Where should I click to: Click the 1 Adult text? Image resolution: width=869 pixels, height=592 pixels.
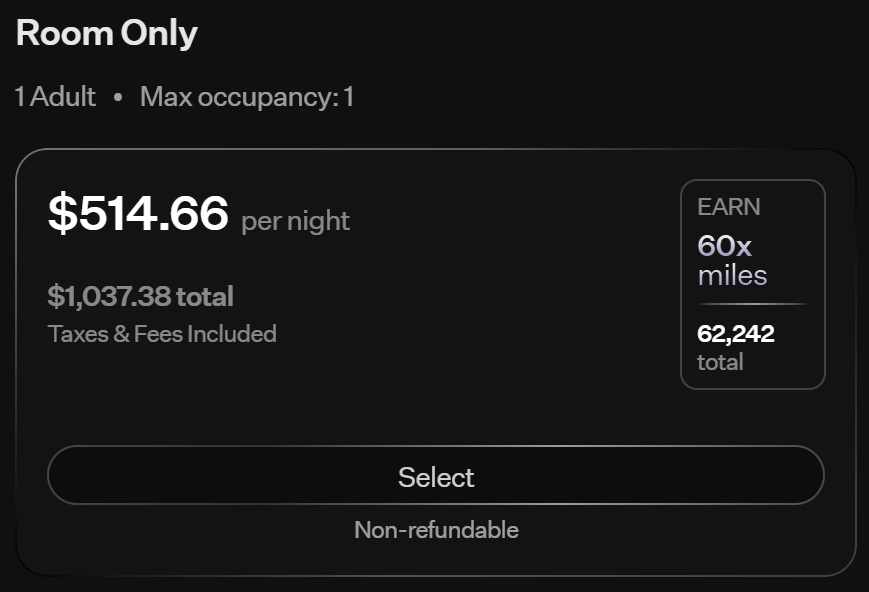(55, 97)
